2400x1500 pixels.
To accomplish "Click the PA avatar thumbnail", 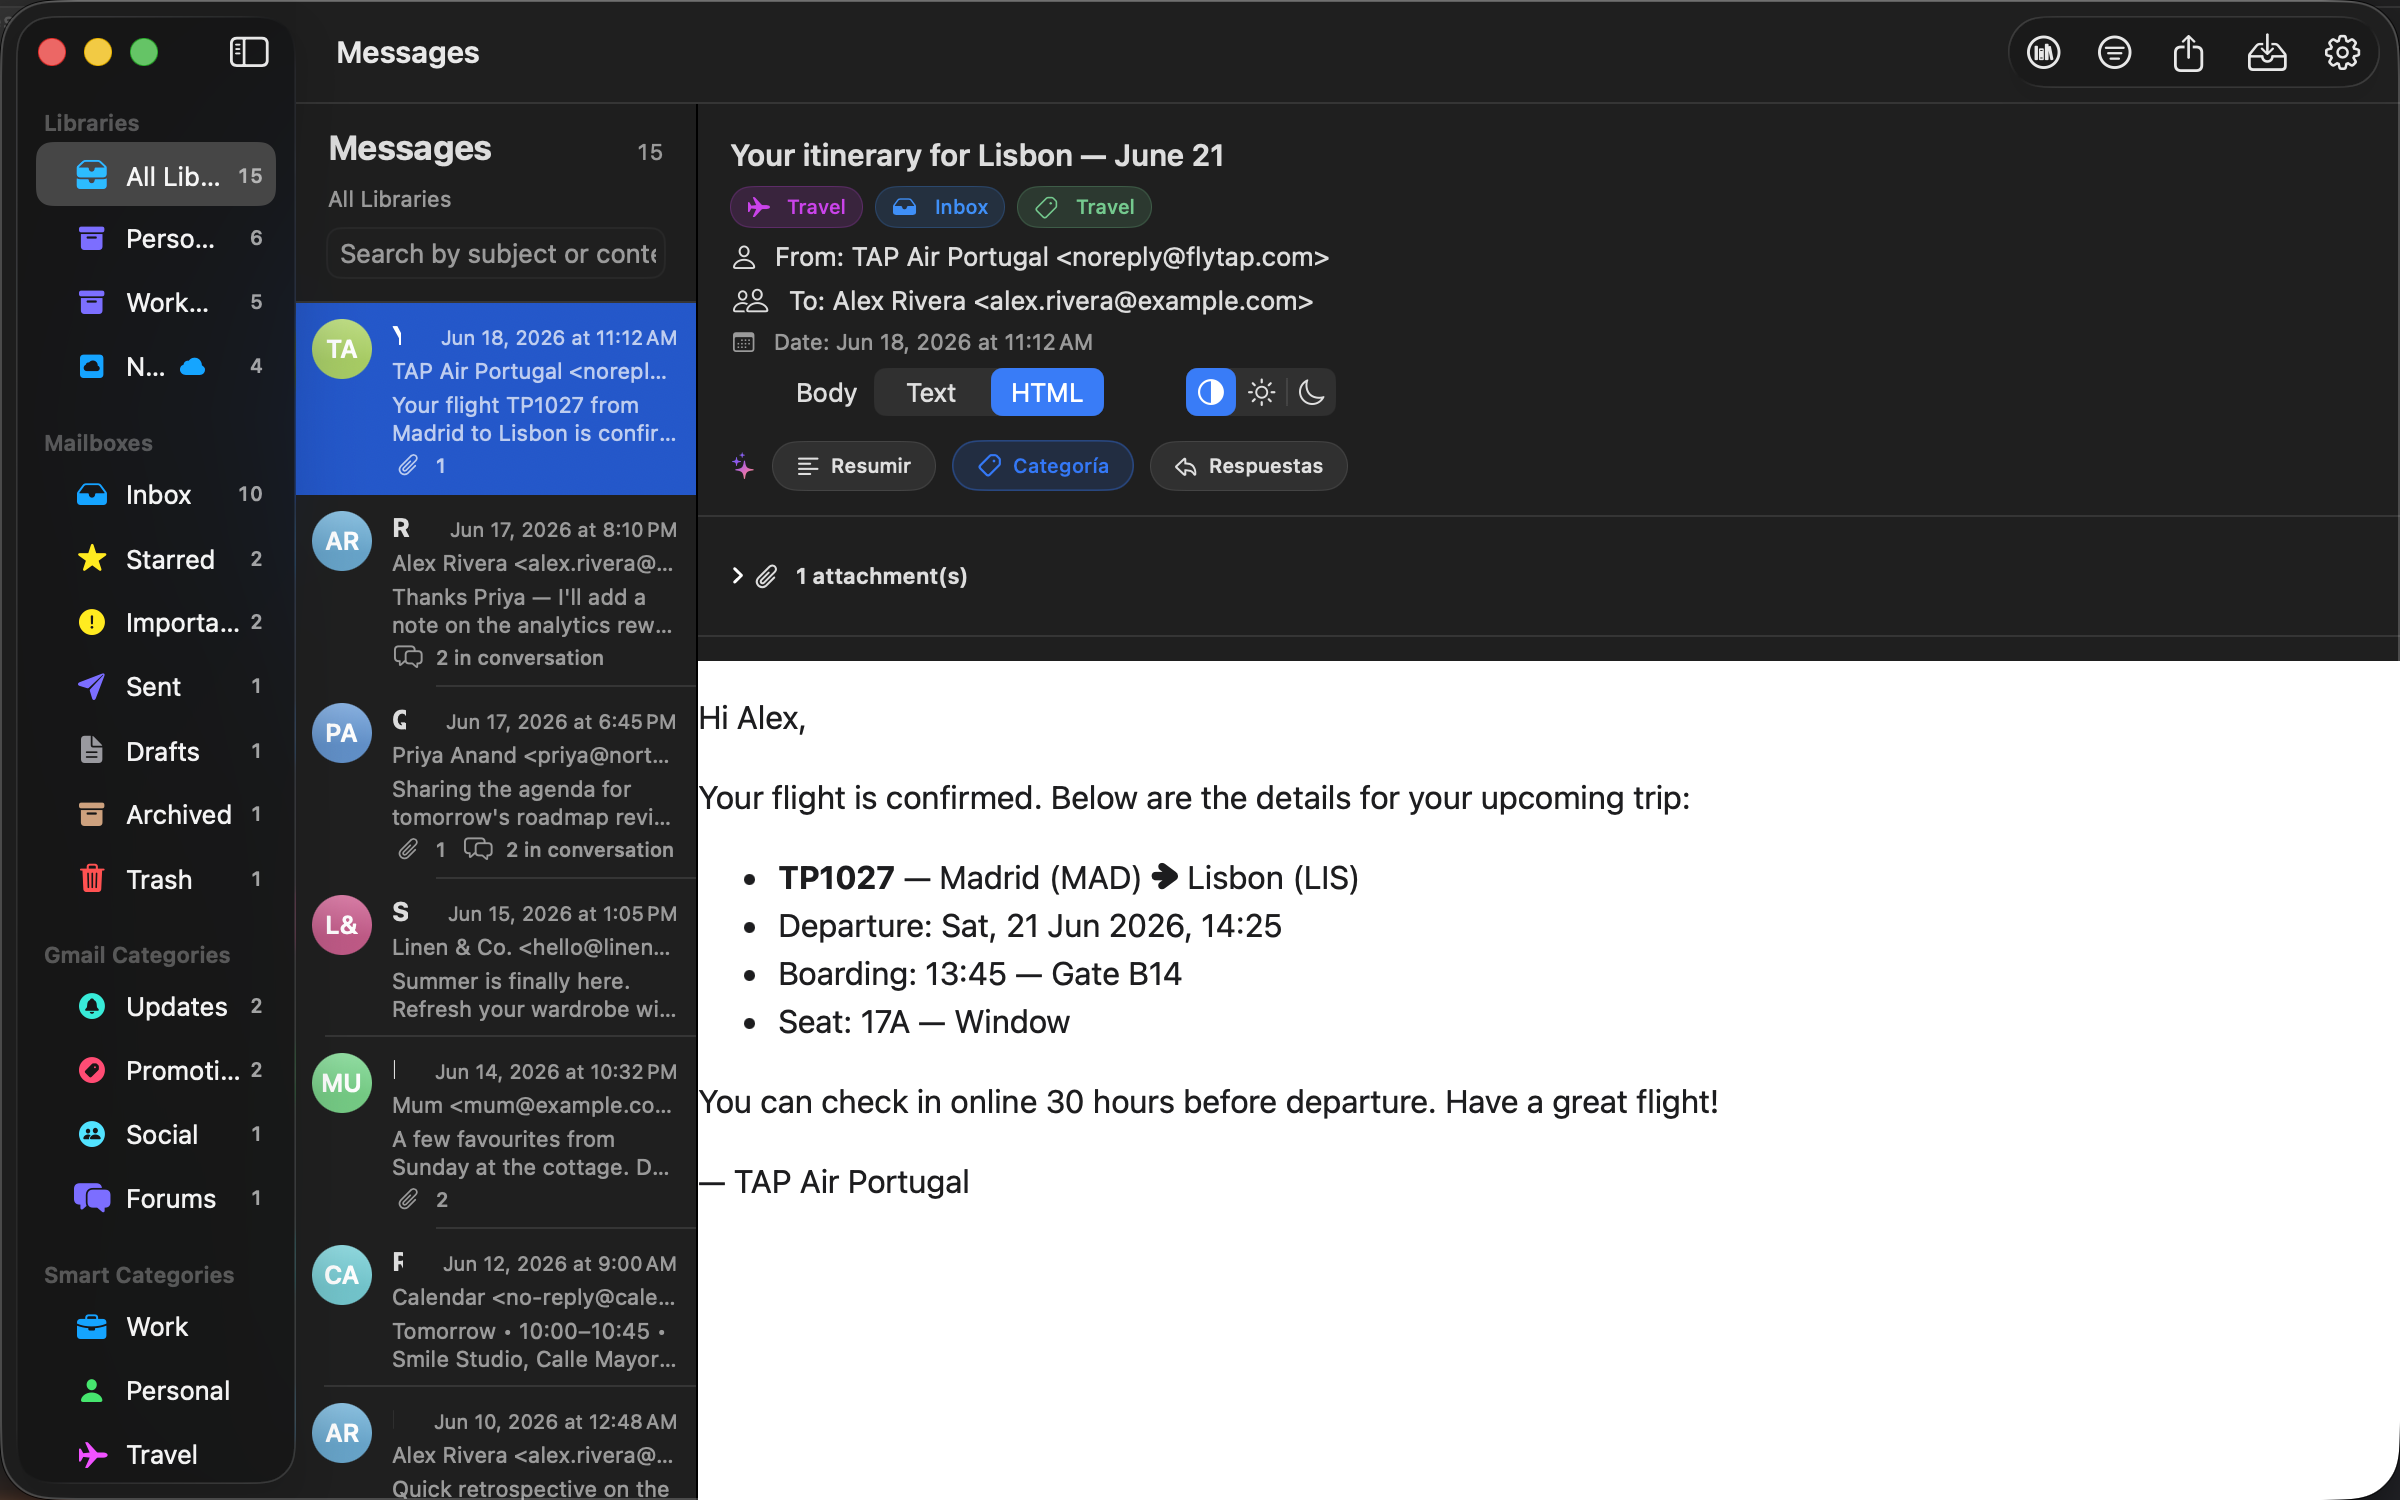I will (342, 733).
